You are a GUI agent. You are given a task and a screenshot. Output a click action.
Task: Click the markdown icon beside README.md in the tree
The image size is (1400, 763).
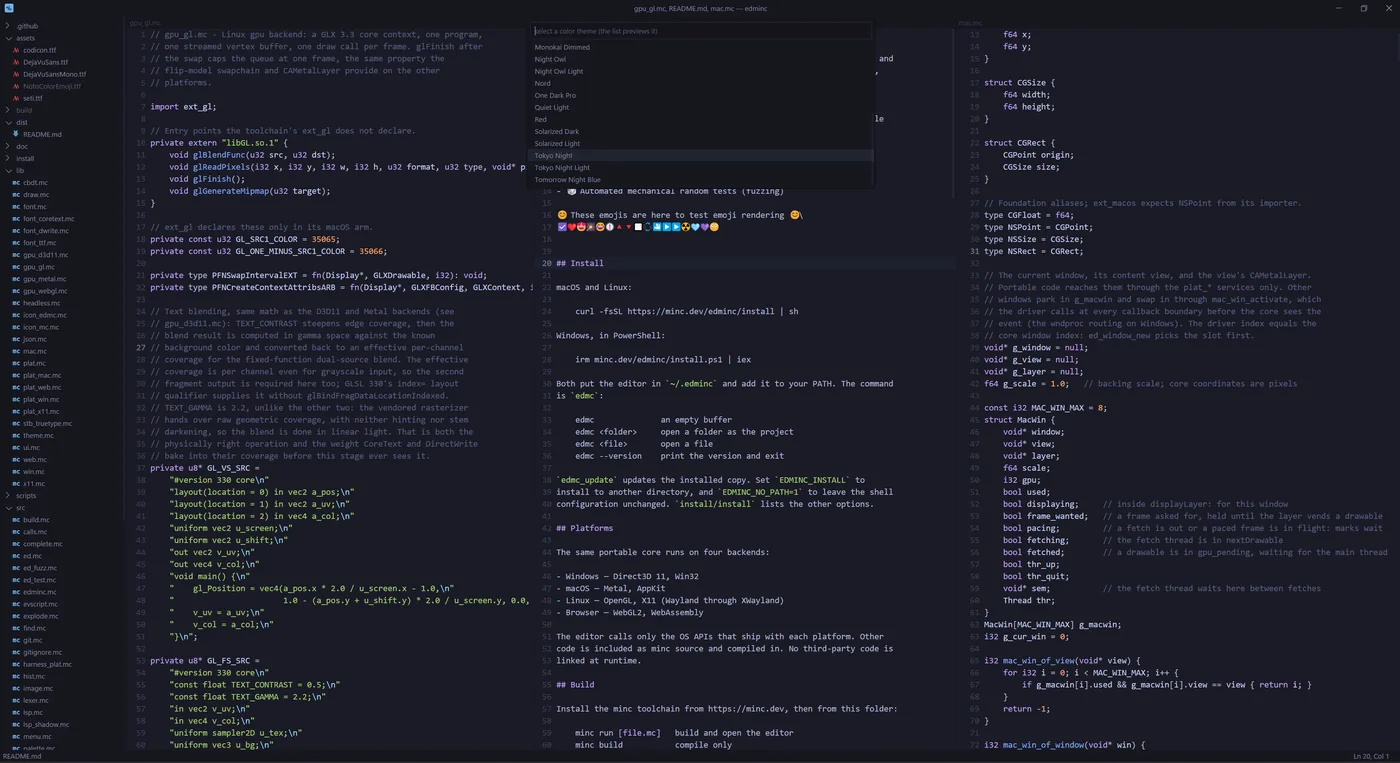[x=16, y=134]
